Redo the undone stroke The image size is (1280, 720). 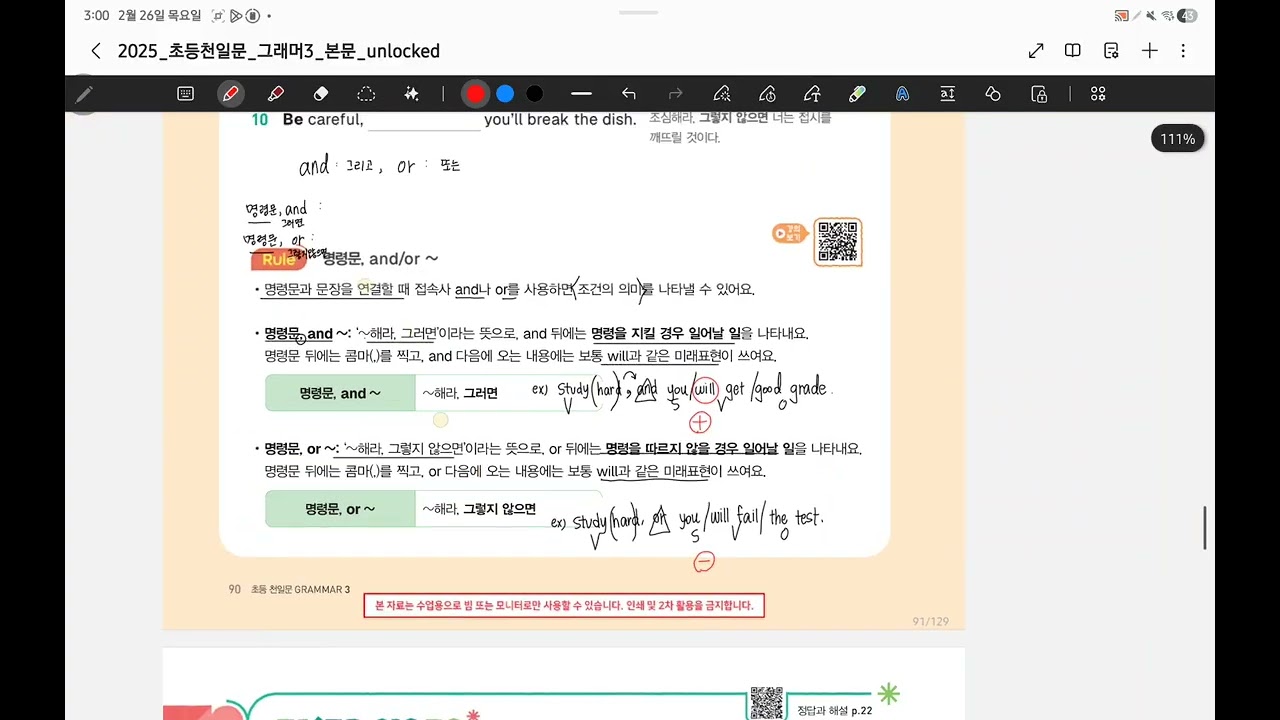click(675, 93)
